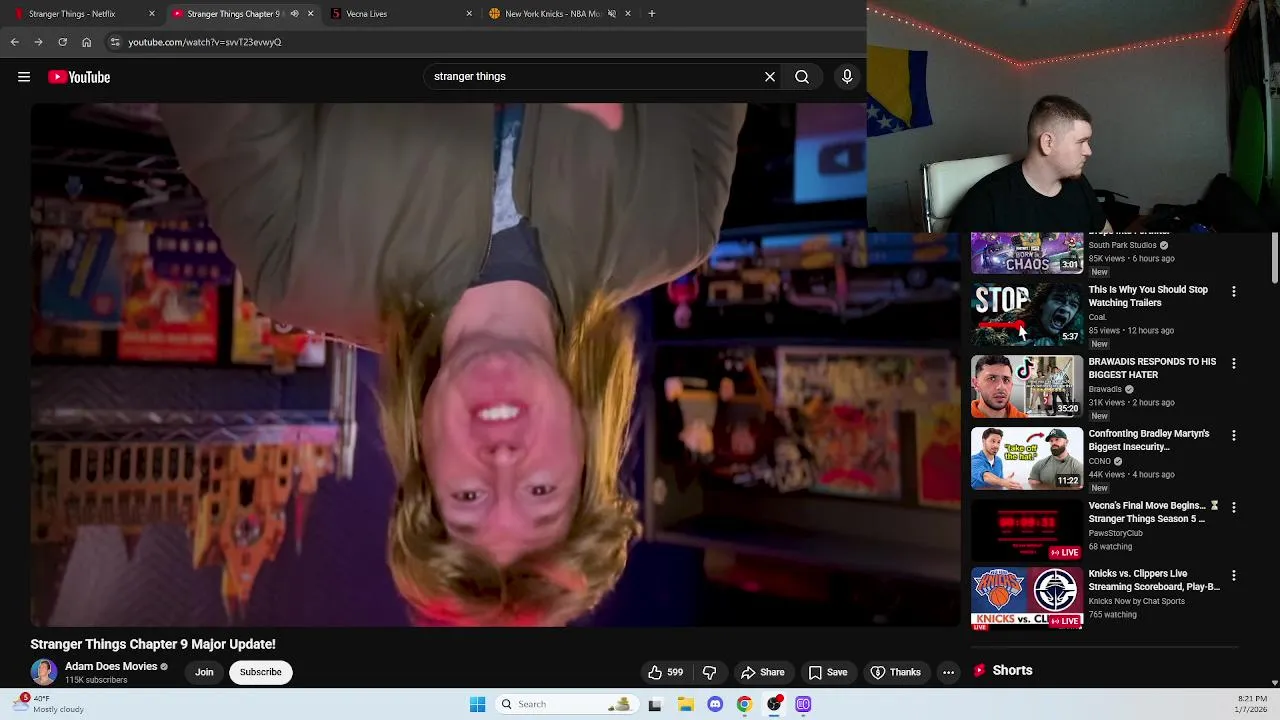Click the Windows taskbar Search box
1280x720 pixels.
[566, 704]
